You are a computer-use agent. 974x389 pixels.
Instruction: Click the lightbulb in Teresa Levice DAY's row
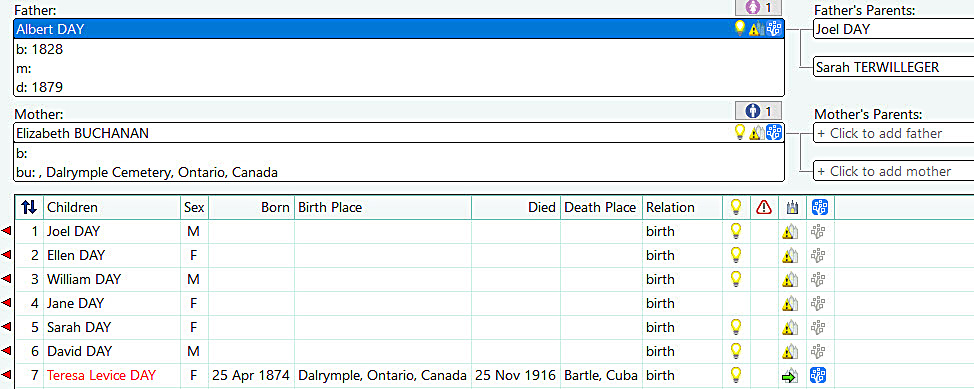tap(736, 375)
